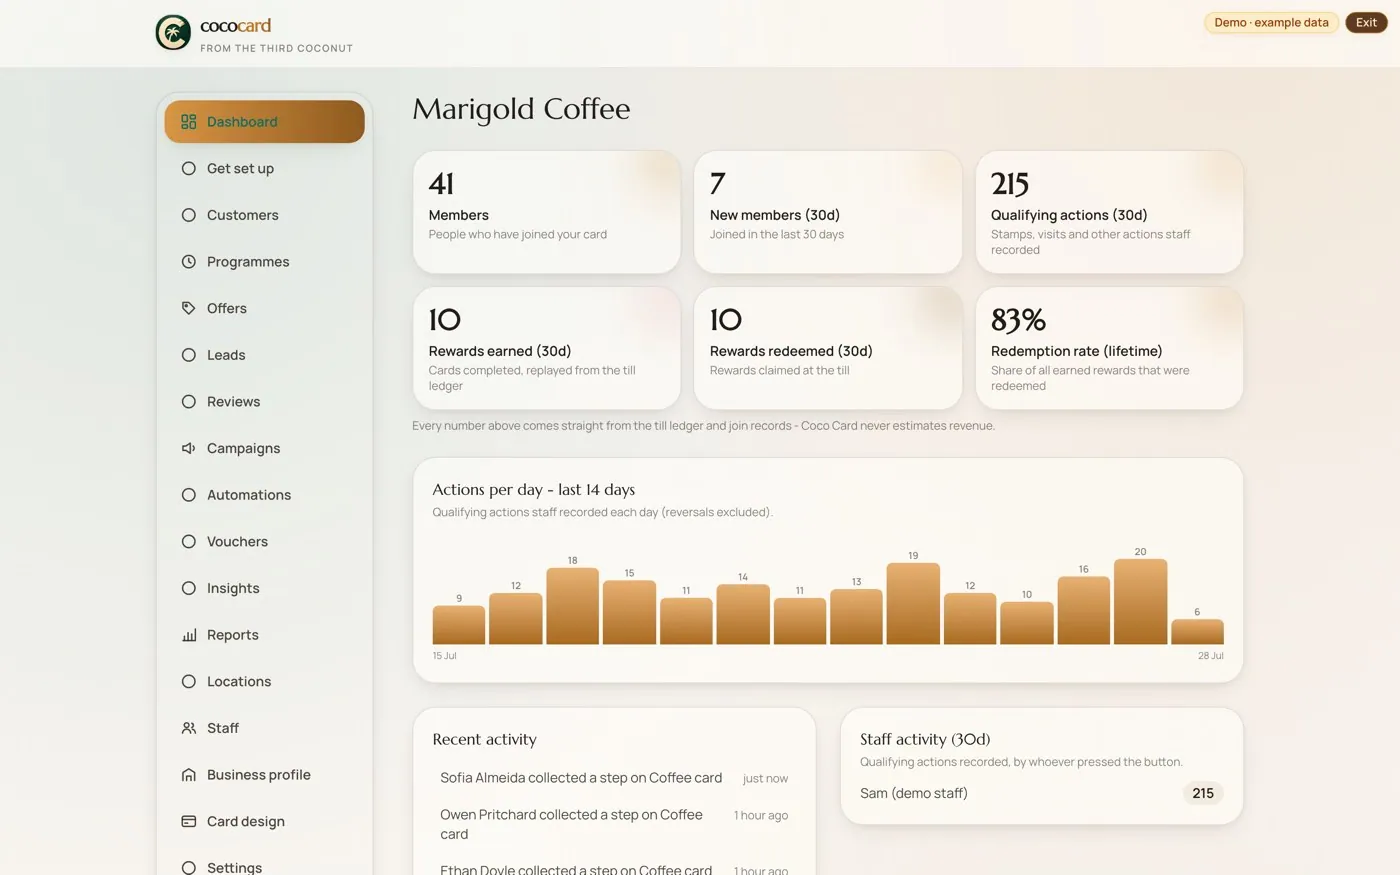The width and height of the screenshot is (1400, 875).
Task: Click the bar labeled 20 in chart
Action: pyautogui.click(x=1140, y=602)
